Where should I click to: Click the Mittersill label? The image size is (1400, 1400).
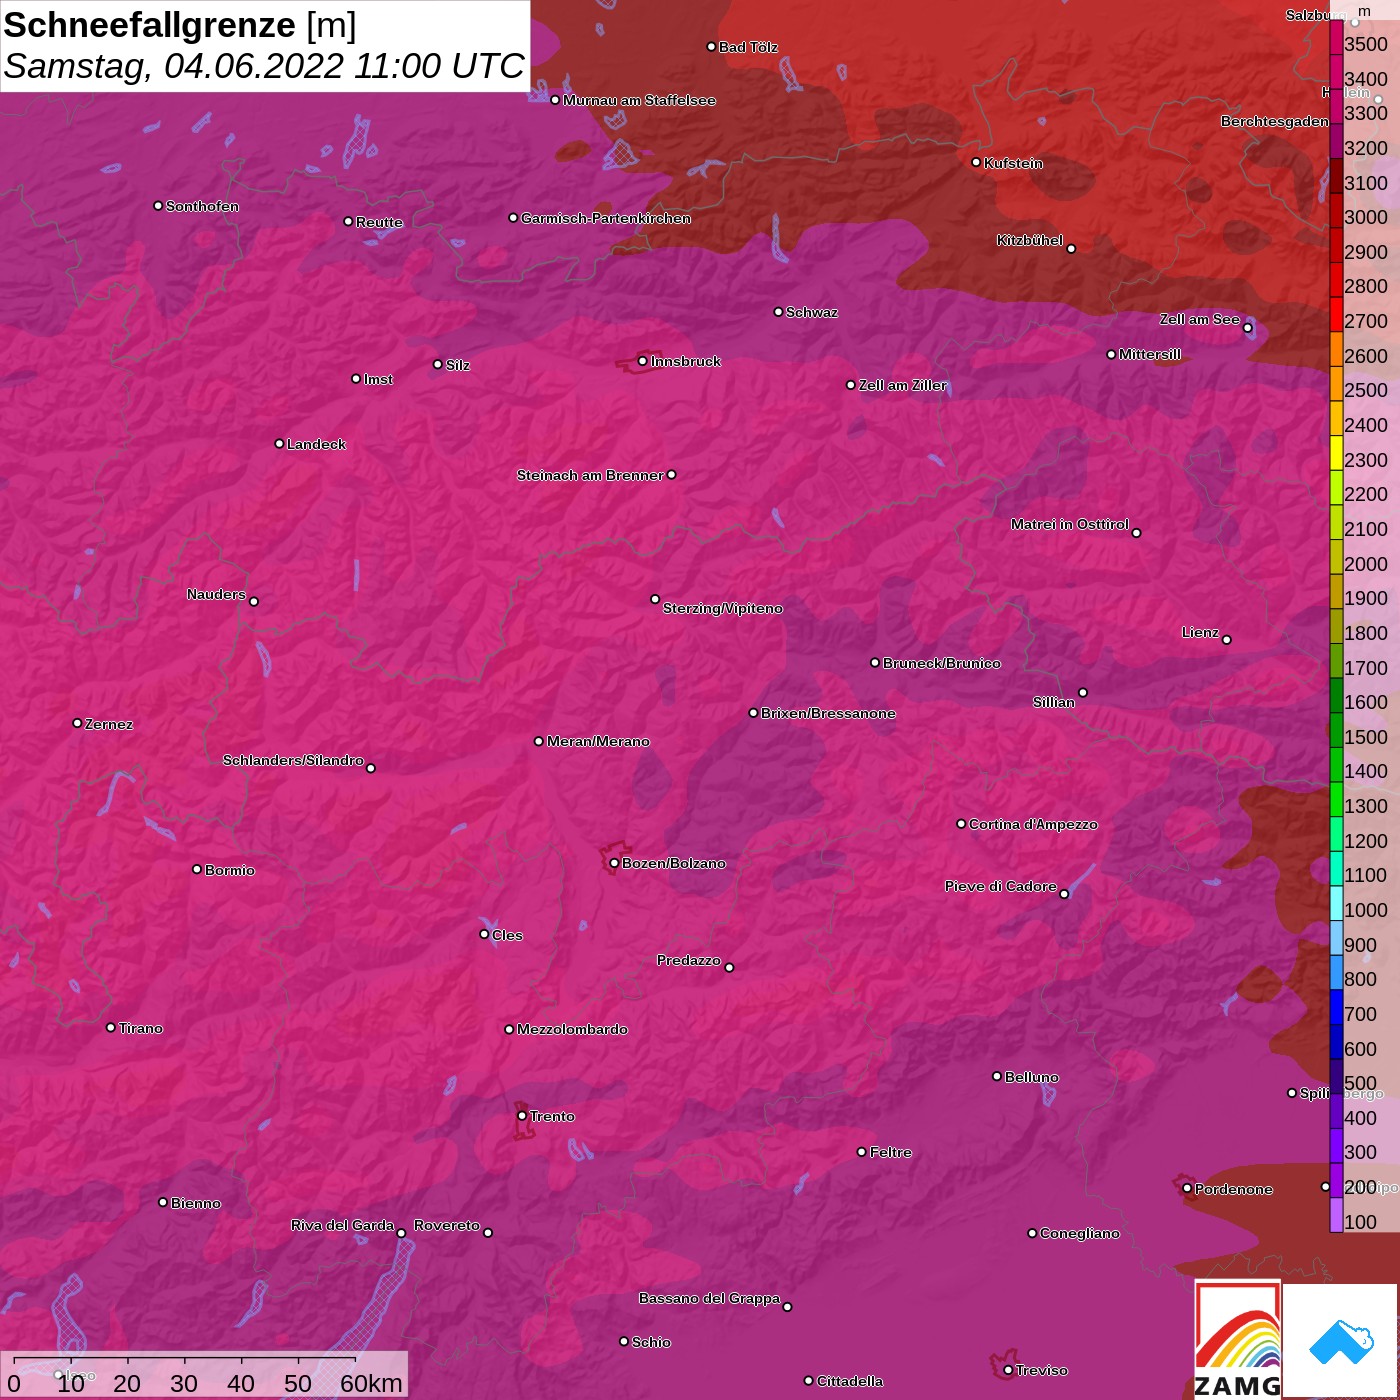[1150, 354]
